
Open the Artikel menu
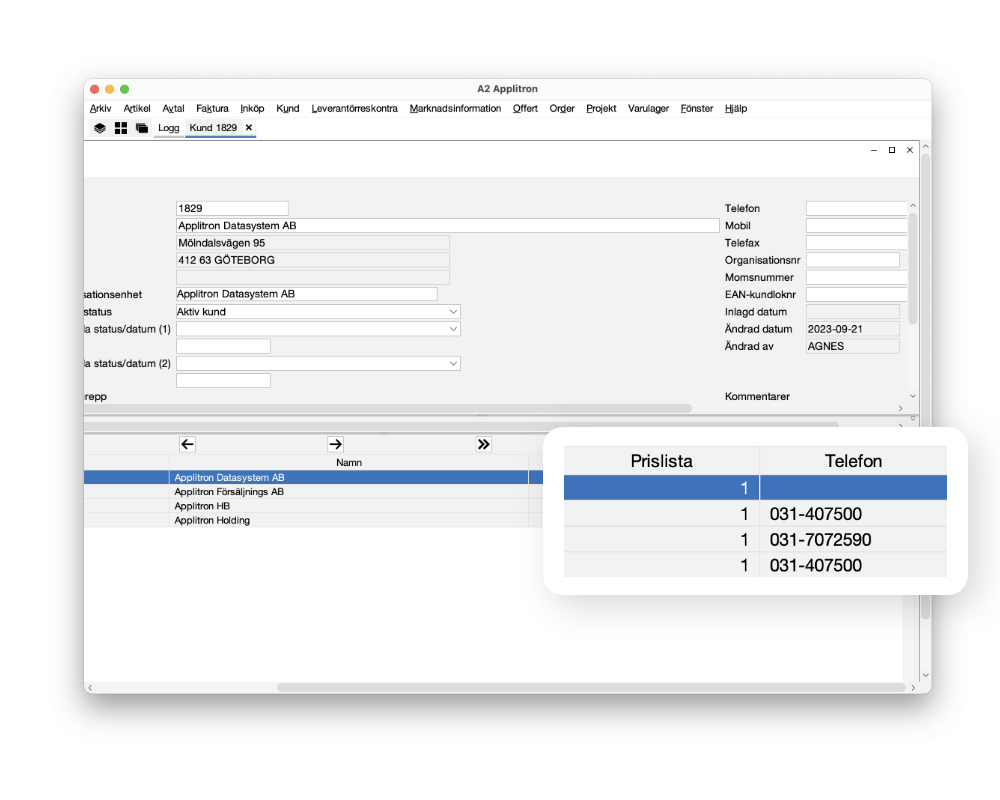(137, 108)
